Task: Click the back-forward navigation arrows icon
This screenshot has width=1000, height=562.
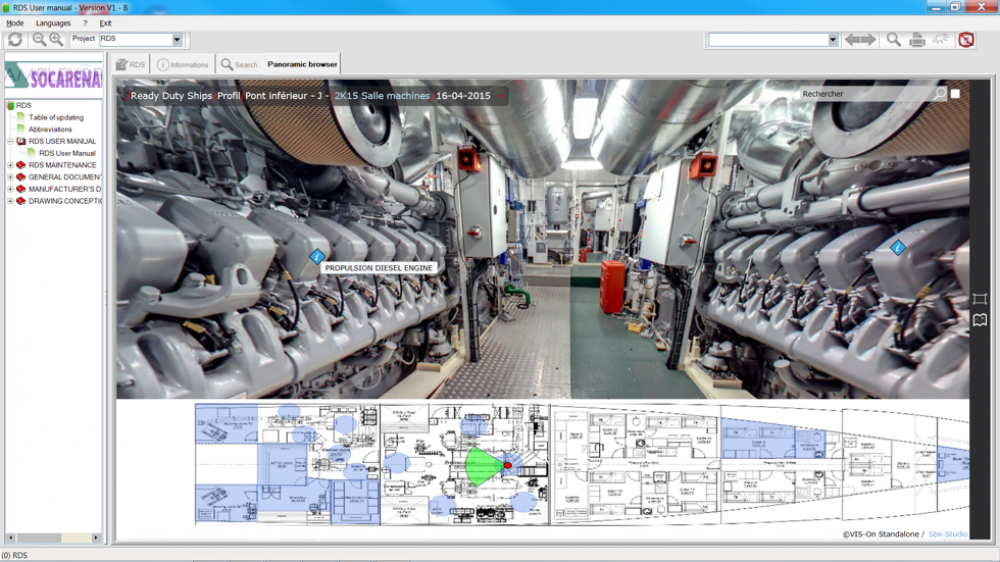Action: point(860,40)
